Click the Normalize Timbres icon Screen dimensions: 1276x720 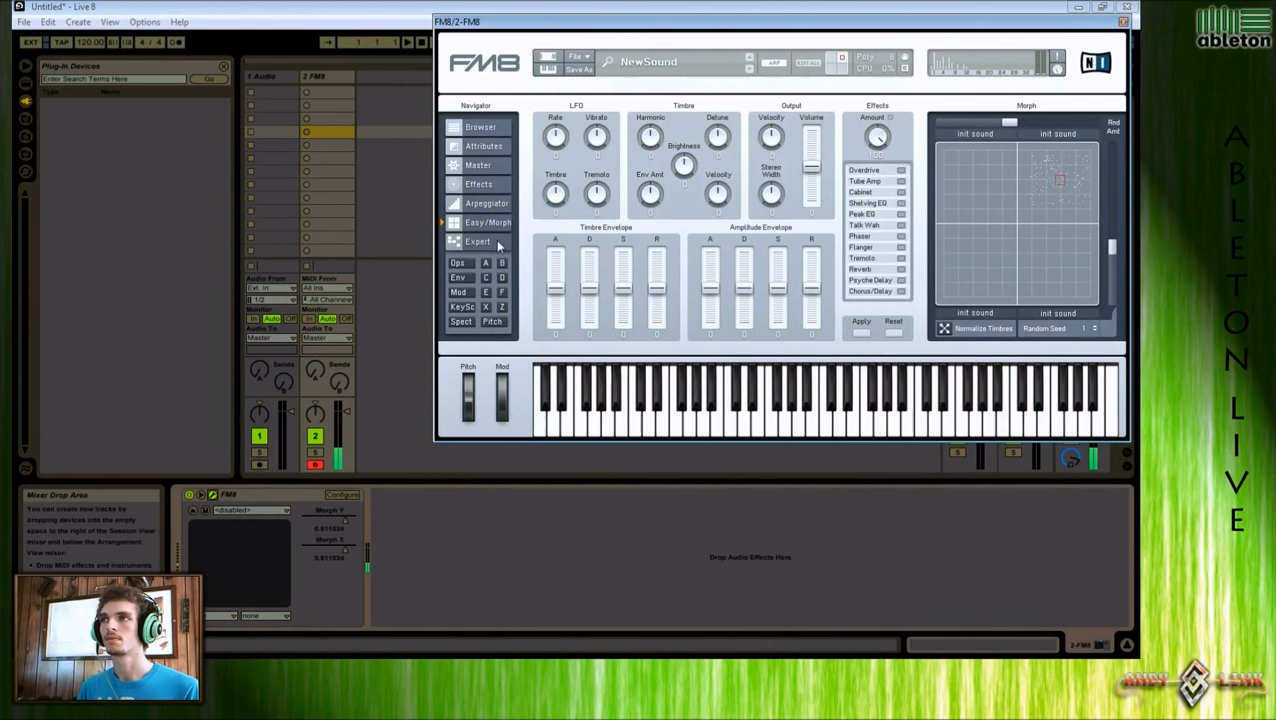944,328
